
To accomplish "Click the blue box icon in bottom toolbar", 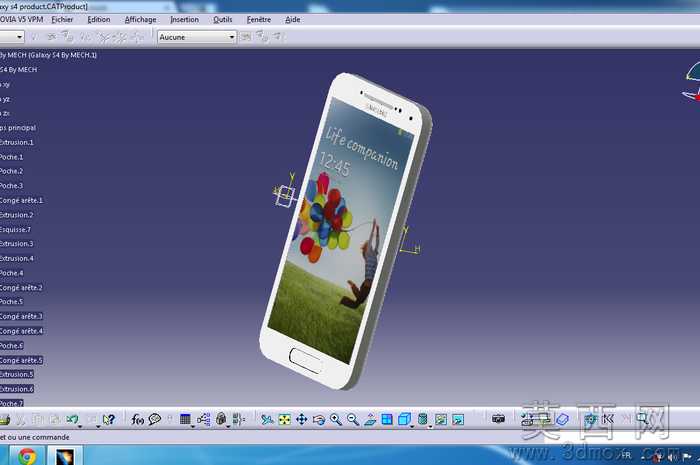I will [x=563, y=419].
